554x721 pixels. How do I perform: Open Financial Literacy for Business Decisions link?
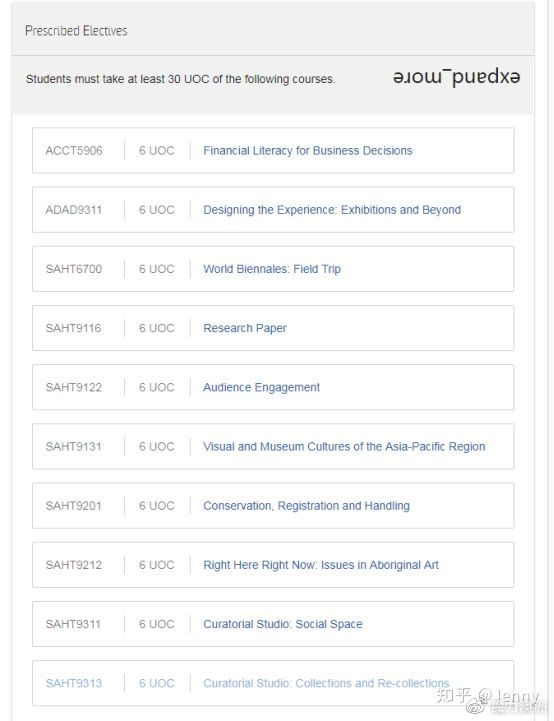coord(308,151)
